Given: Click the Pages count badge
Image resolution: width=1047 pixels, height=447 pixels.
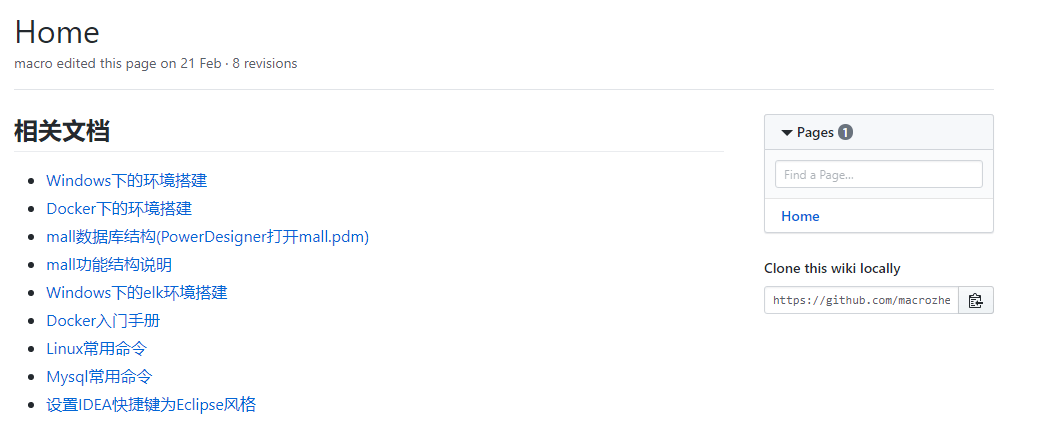Looking at the screenshot, I should [x=845, y=132].
